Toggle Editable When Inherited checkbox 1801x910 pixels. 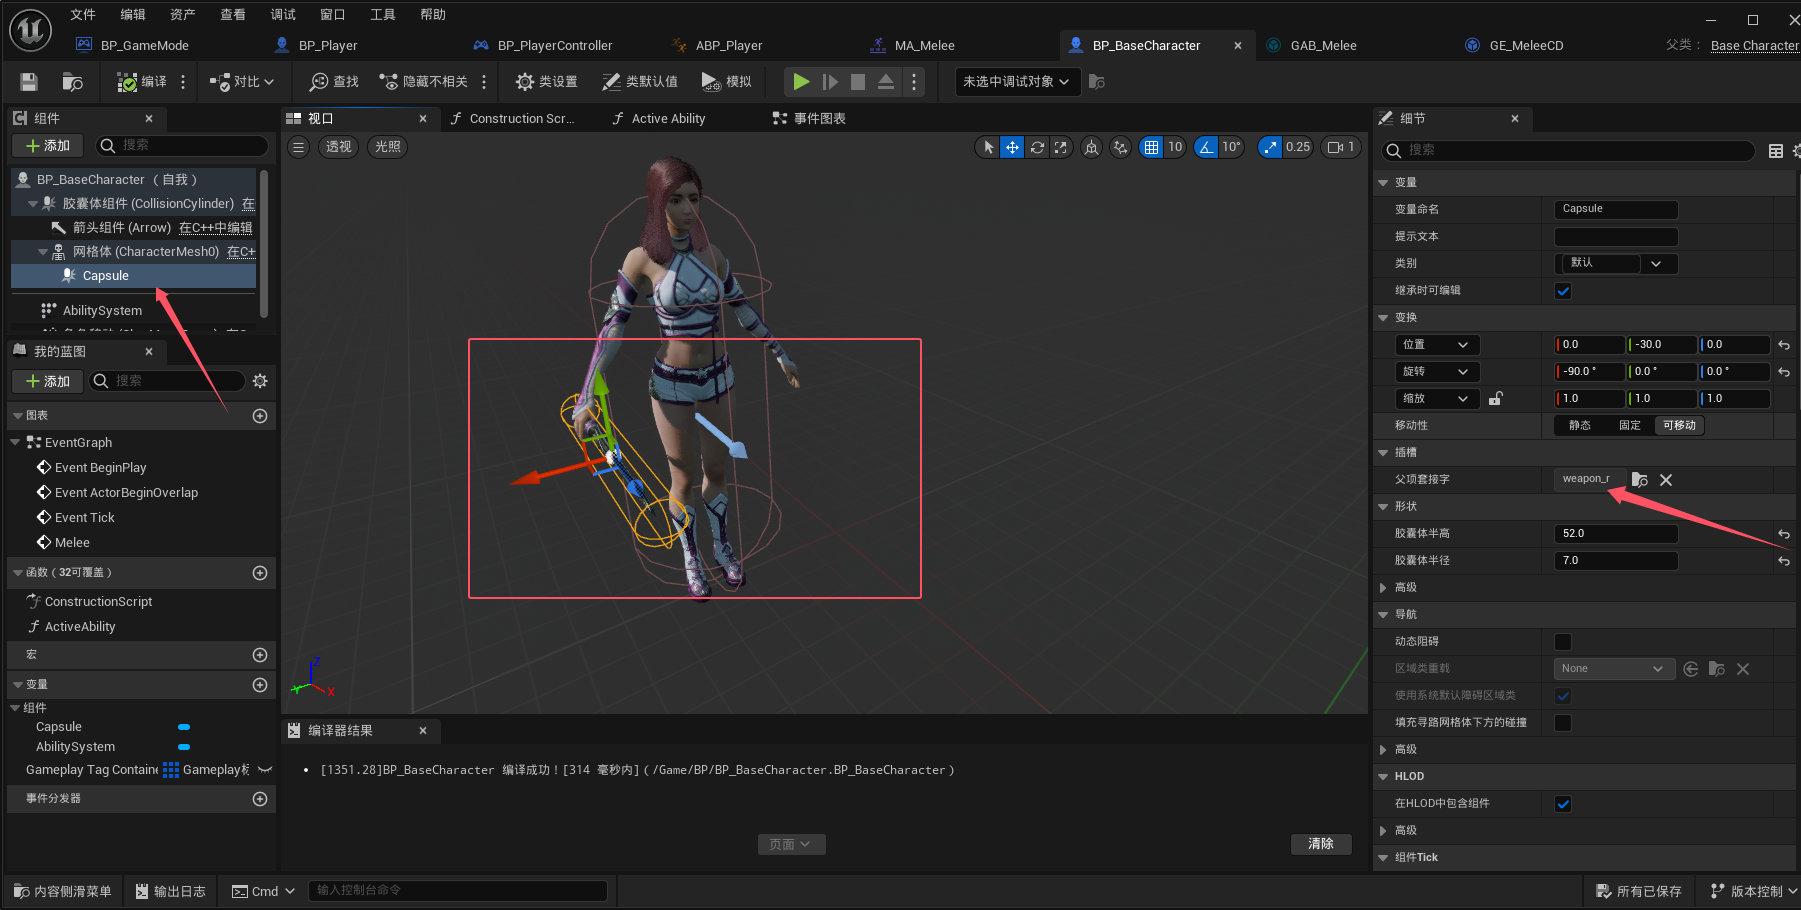1563,291
